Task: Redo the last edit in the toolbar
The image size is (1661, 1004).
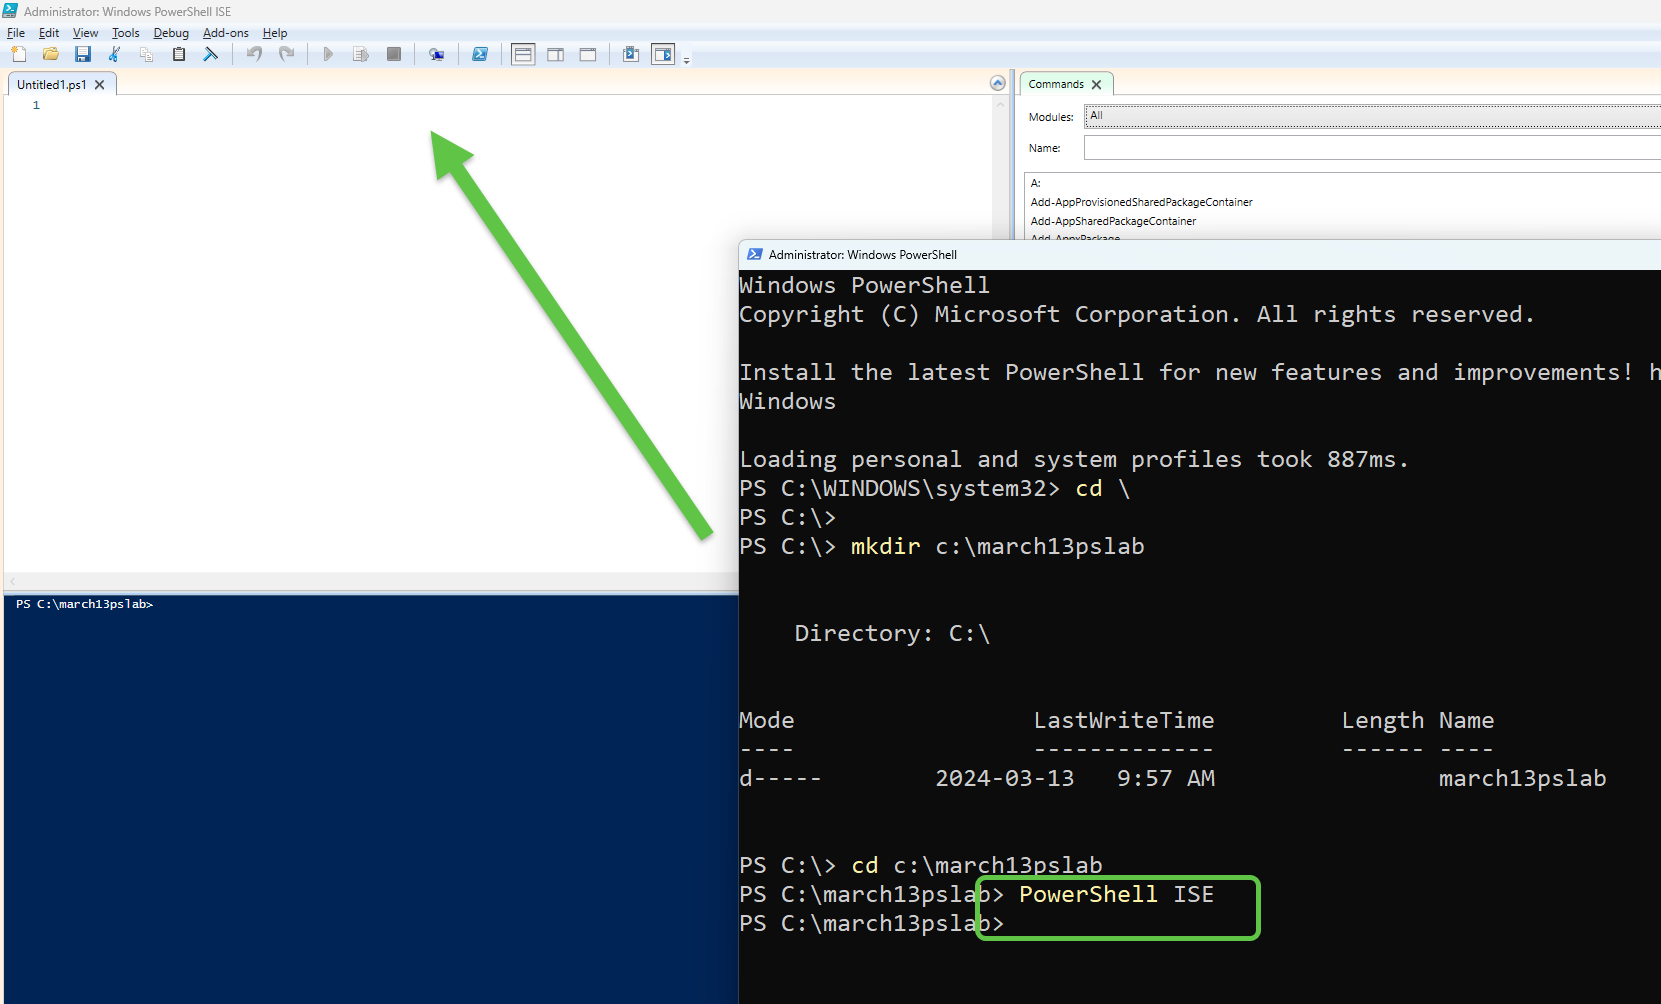Action: [x=287, y=54]
